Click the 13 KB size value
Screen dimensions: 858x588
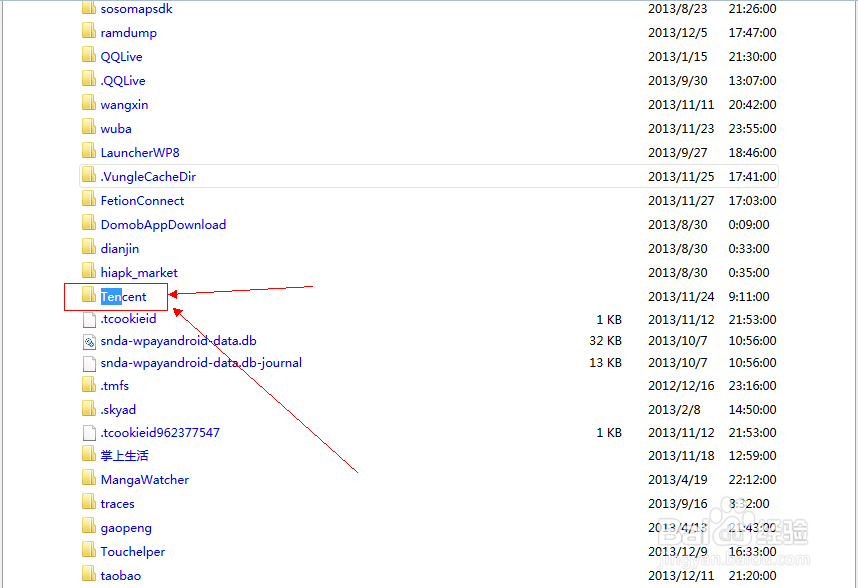click(x=605, y=363)
